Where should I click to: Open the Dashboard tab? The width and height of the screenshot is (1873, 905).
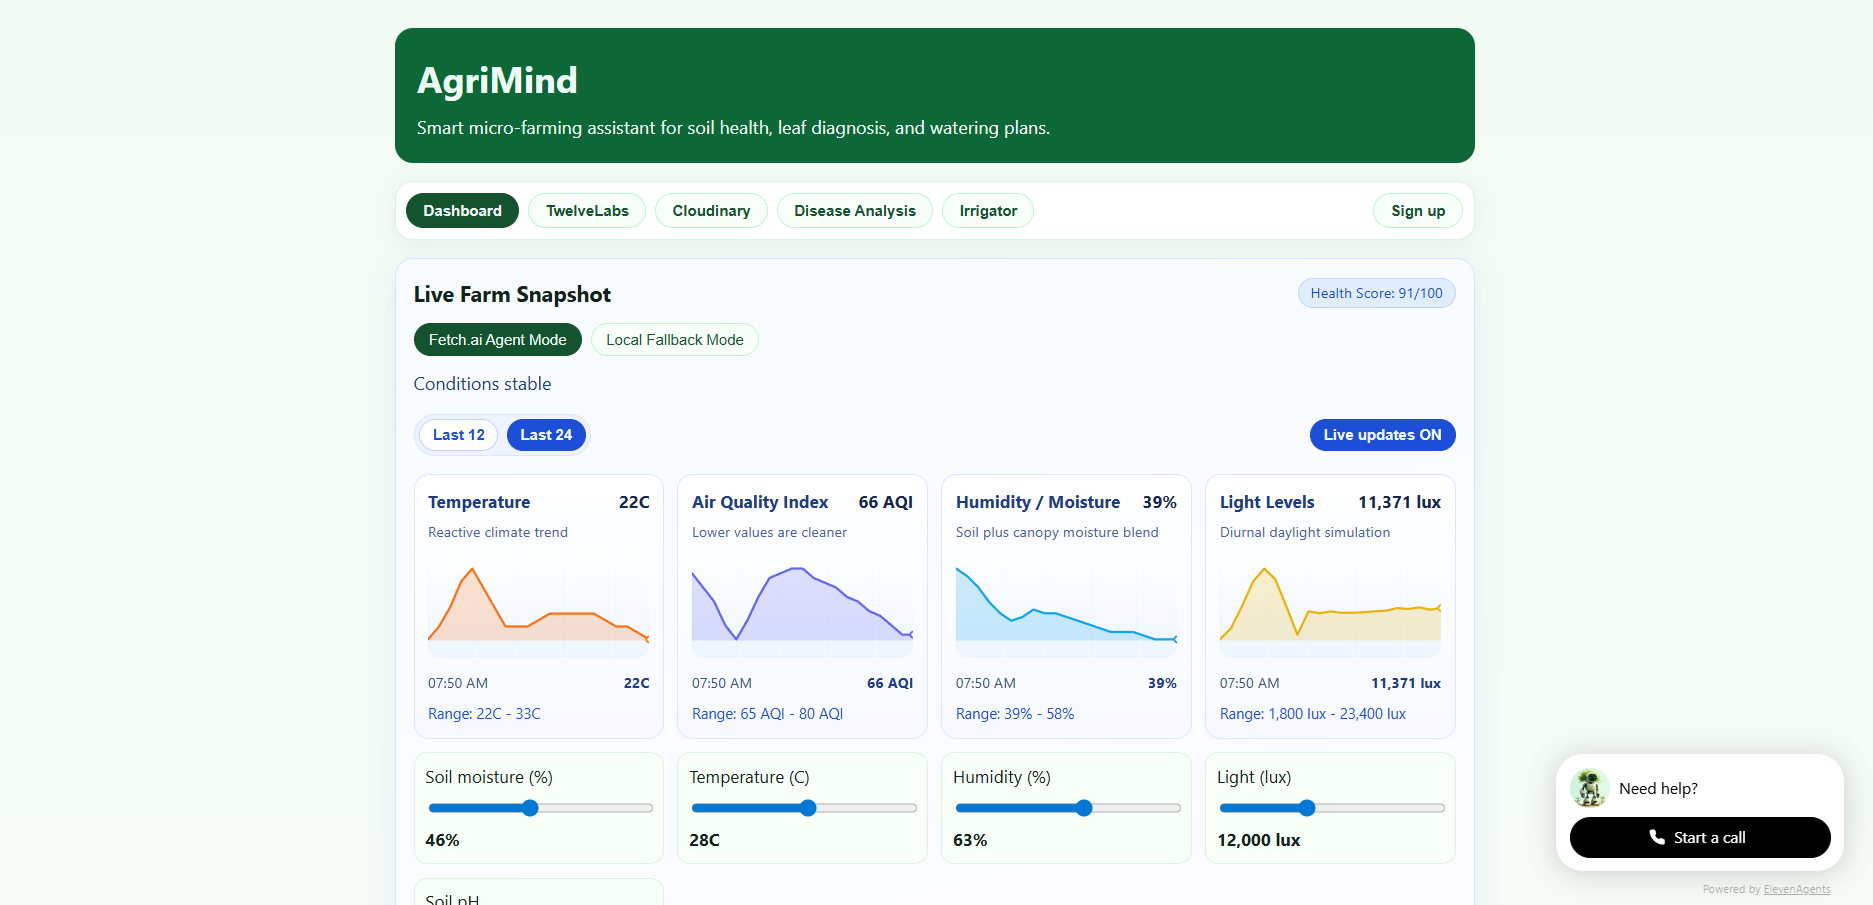462,211
